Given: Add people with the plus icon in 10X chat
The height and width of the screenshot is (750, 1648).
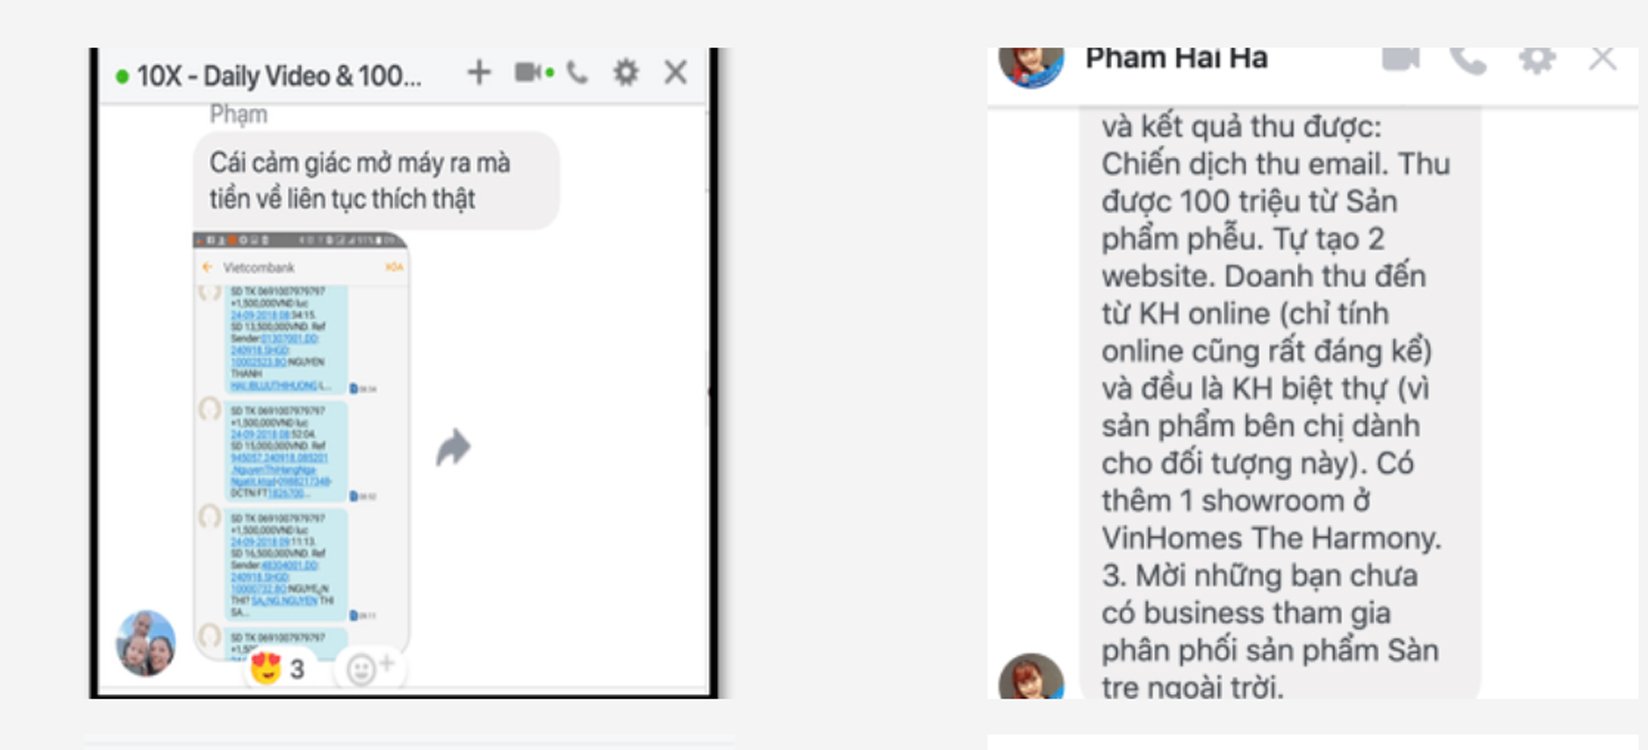Looking at the screenshot, I should click(x=479, y=72).
